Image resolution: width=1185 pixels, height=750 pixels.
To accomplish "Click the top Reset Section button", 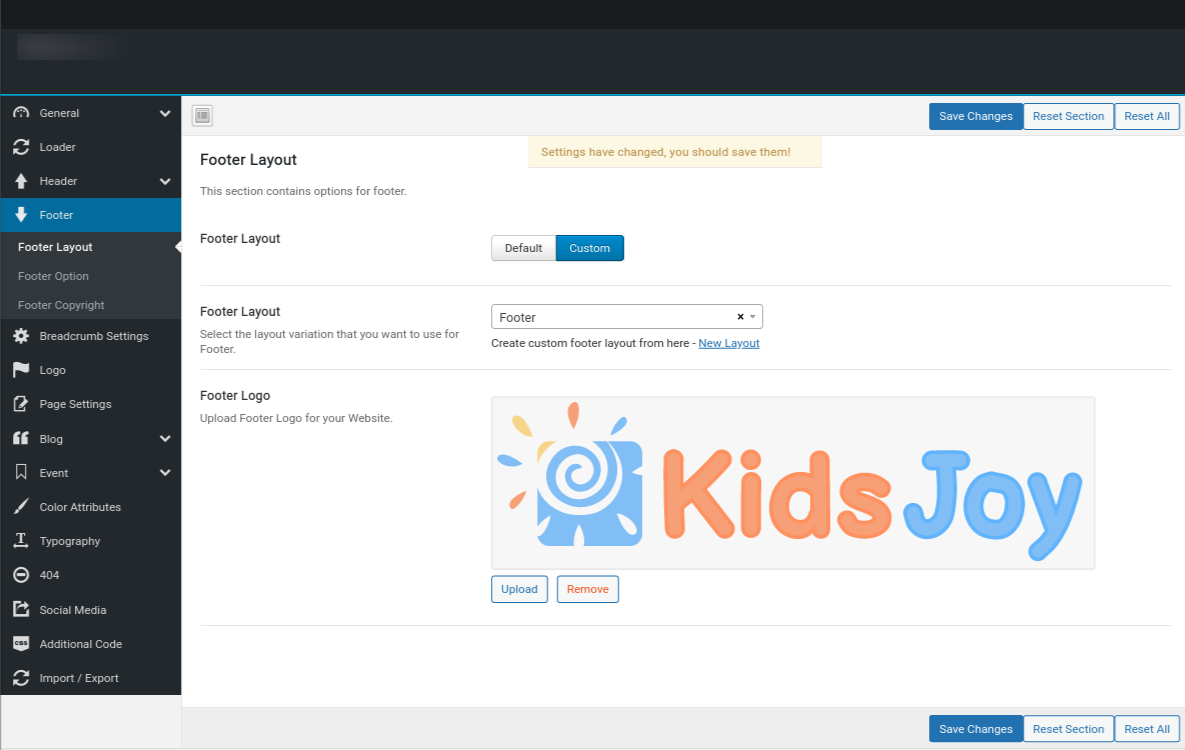I will (1069, 116).
